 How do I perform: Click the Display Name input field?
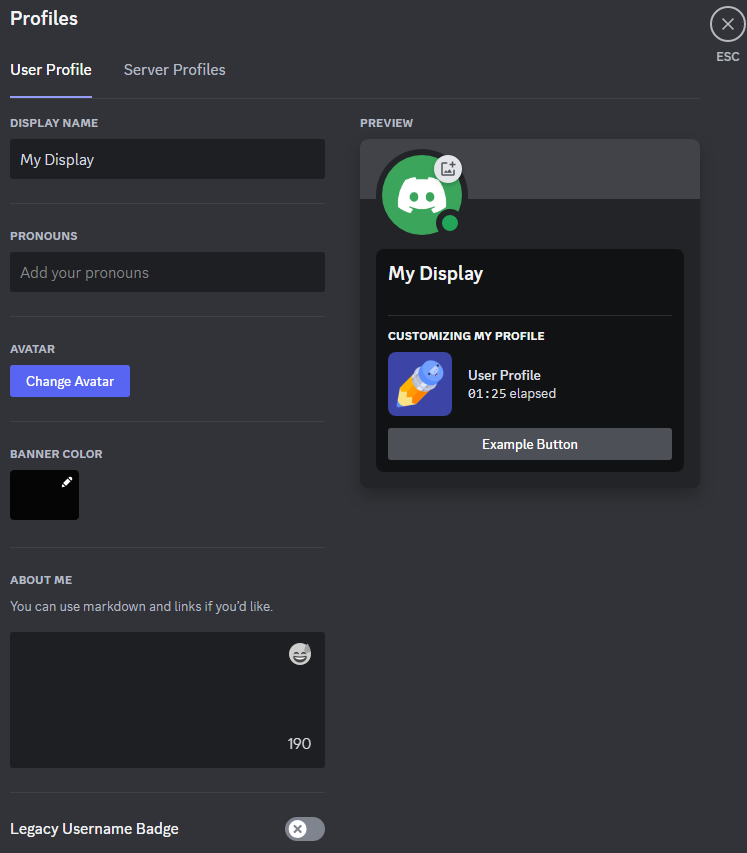(167, 159)
